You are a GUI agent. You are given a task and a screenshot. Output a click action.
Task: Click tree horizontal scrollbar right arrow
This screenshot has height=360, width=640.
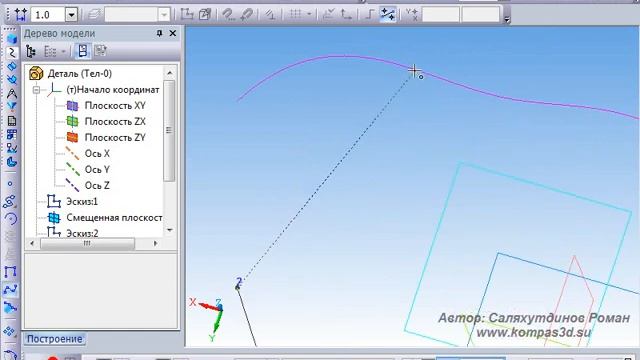[155, 243]
